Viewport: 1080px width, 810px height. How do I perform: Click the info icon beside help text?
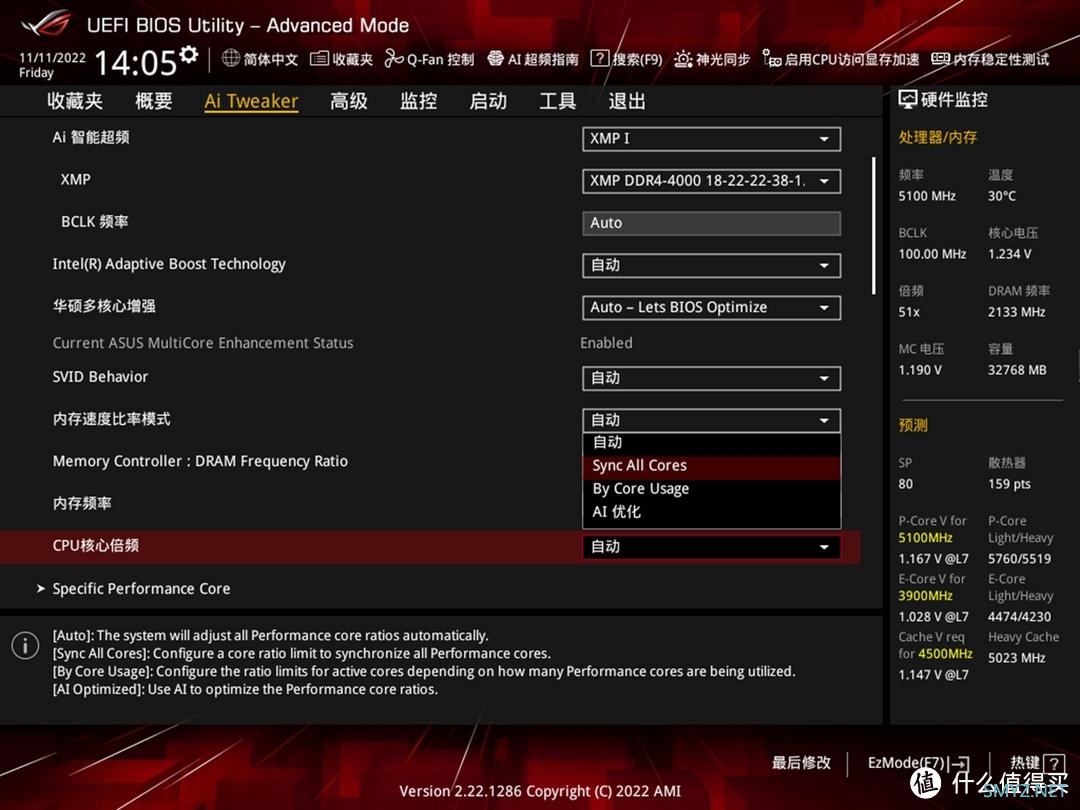25,645
